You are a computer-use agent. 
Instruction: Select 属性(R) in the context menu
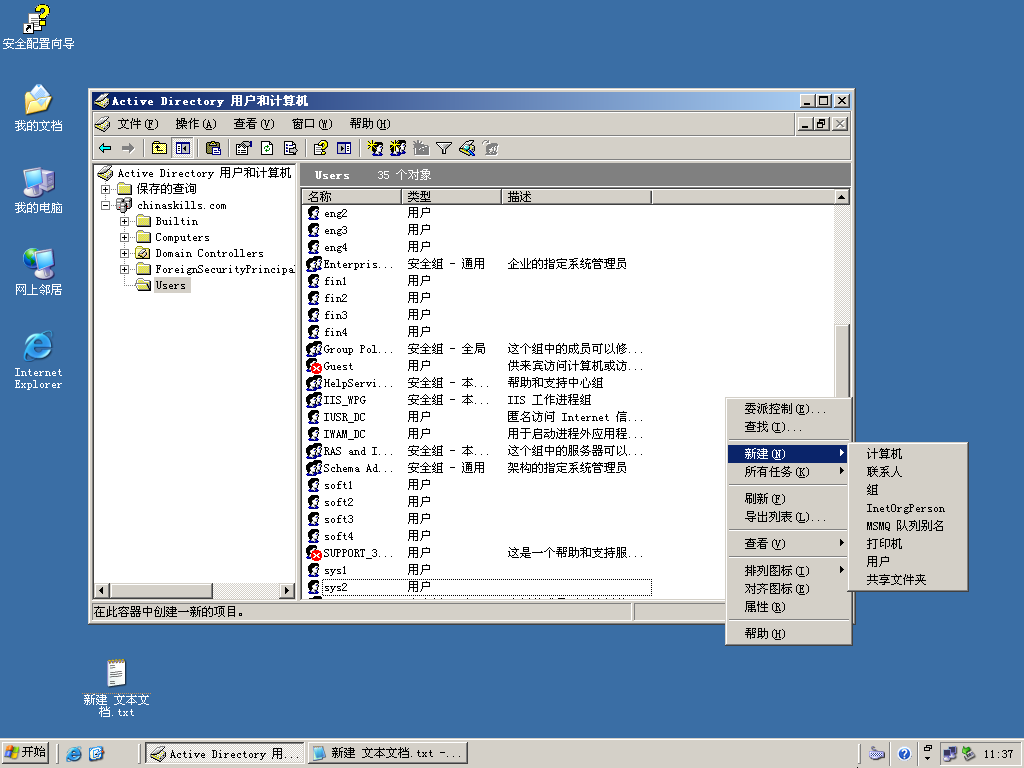(x=788, y=607)
